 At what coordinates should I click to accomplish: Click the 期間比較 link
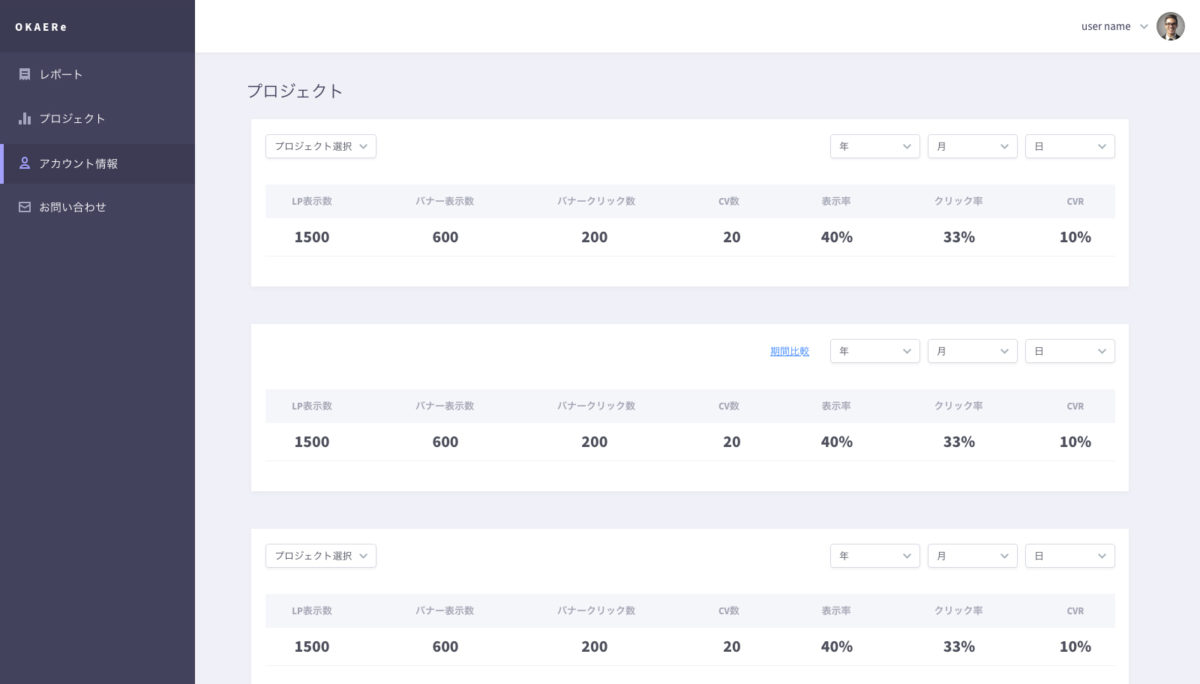789,352
